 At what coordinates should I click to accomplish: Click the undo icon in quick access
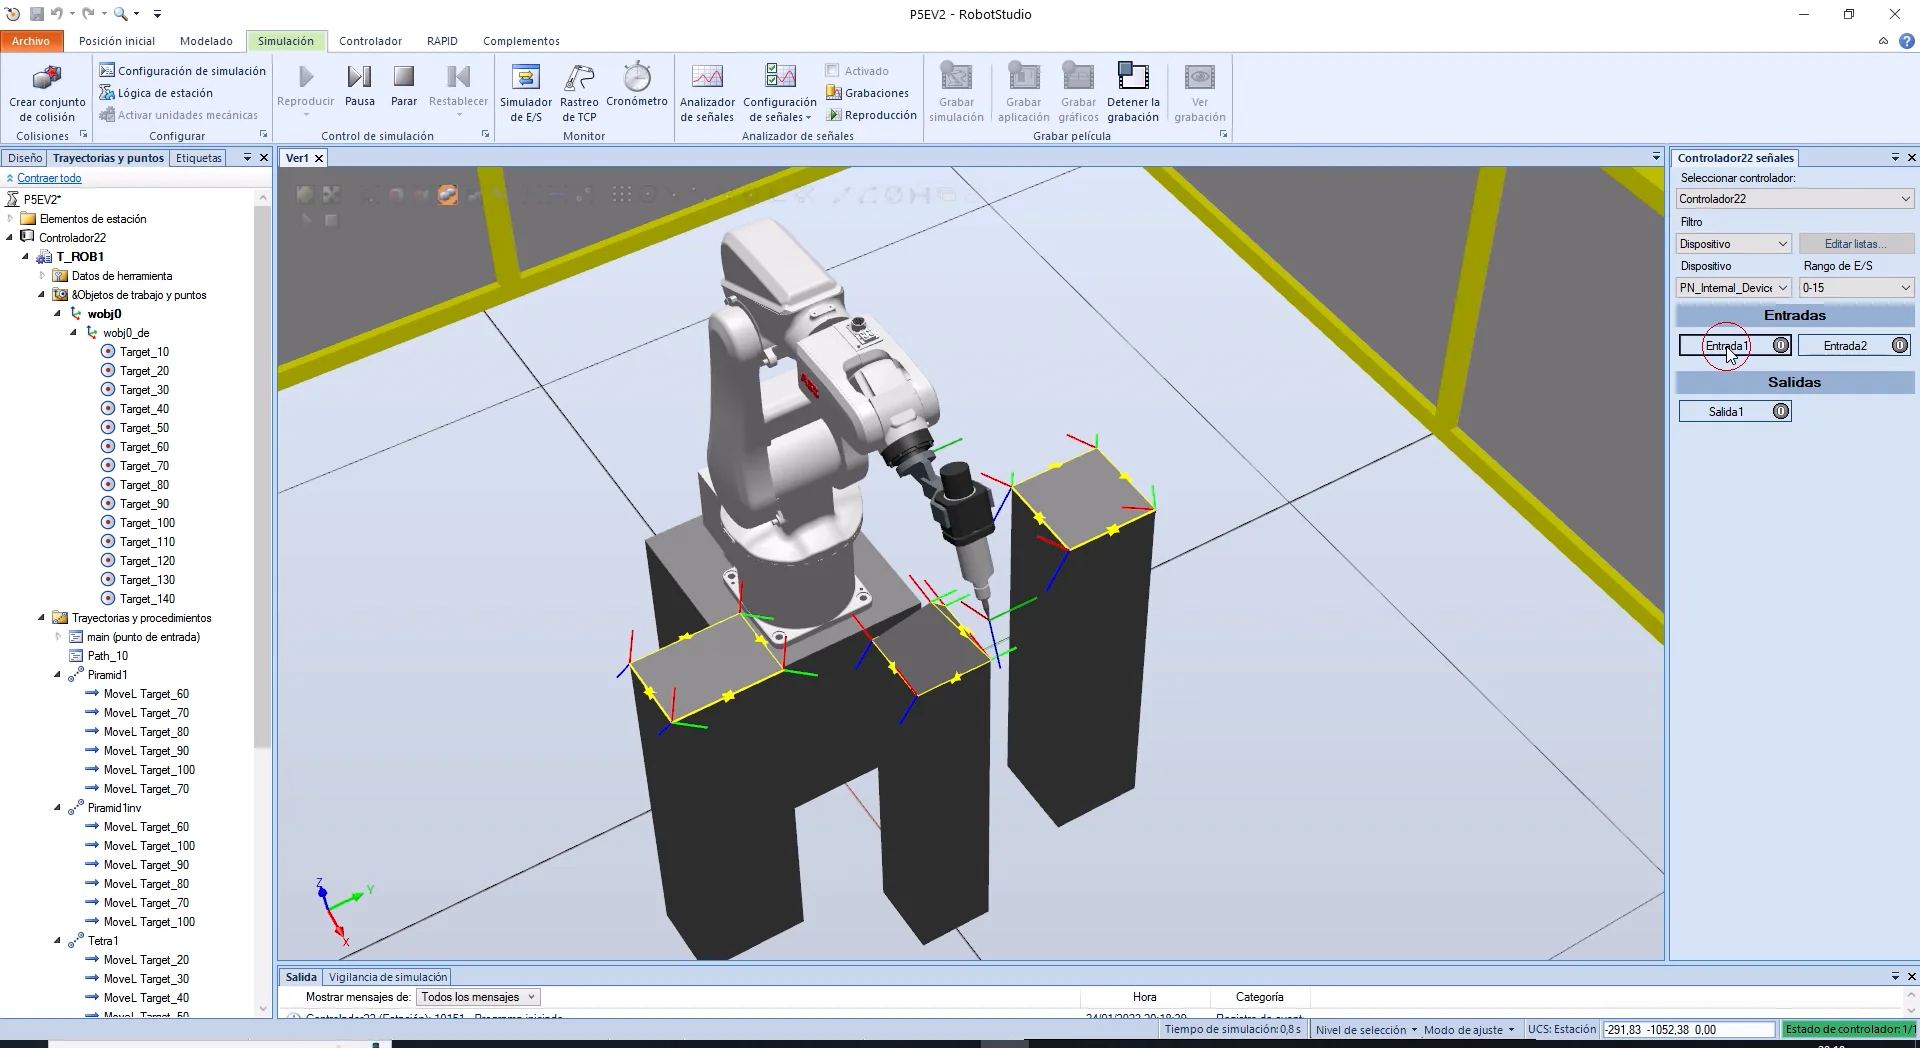[x=57, y=14]
